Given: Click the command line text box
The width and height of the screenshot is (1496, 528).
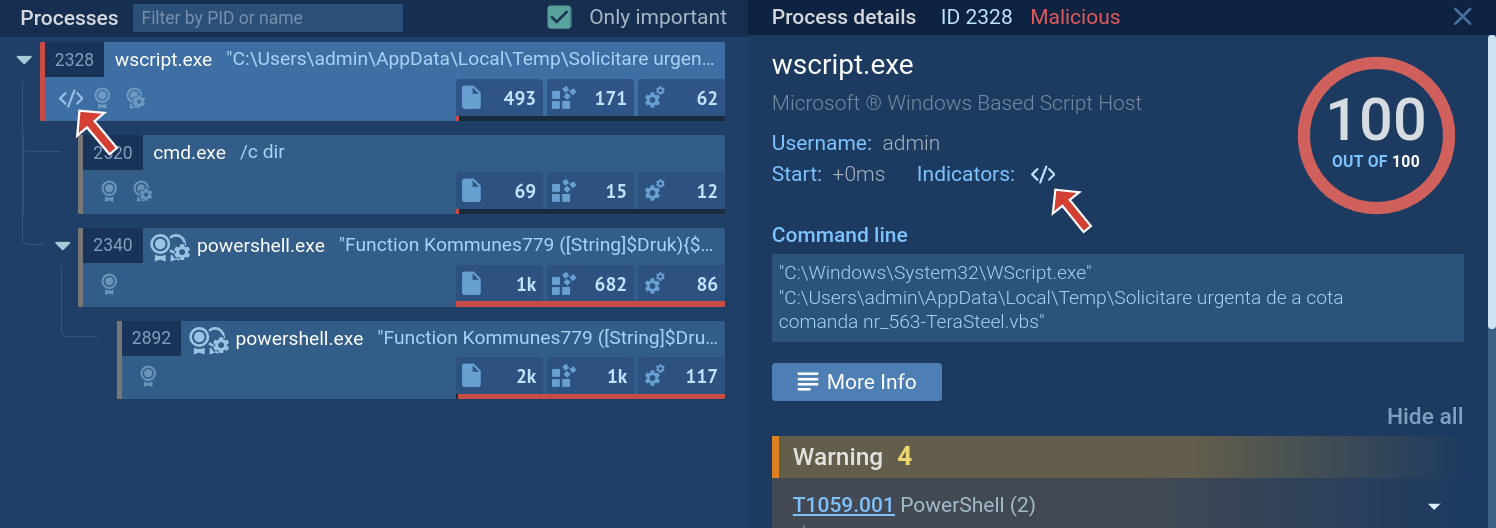Looking at the screenshot, I should [x=1118, y=298].
